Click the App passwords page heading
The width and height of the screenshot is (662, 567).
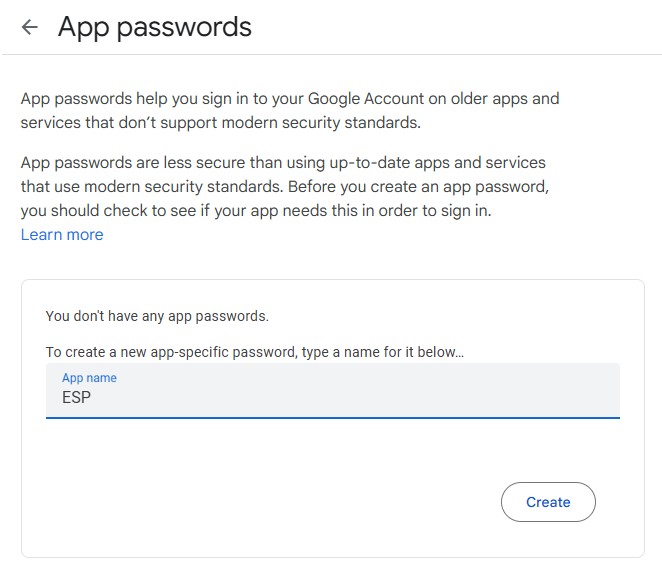155,27
